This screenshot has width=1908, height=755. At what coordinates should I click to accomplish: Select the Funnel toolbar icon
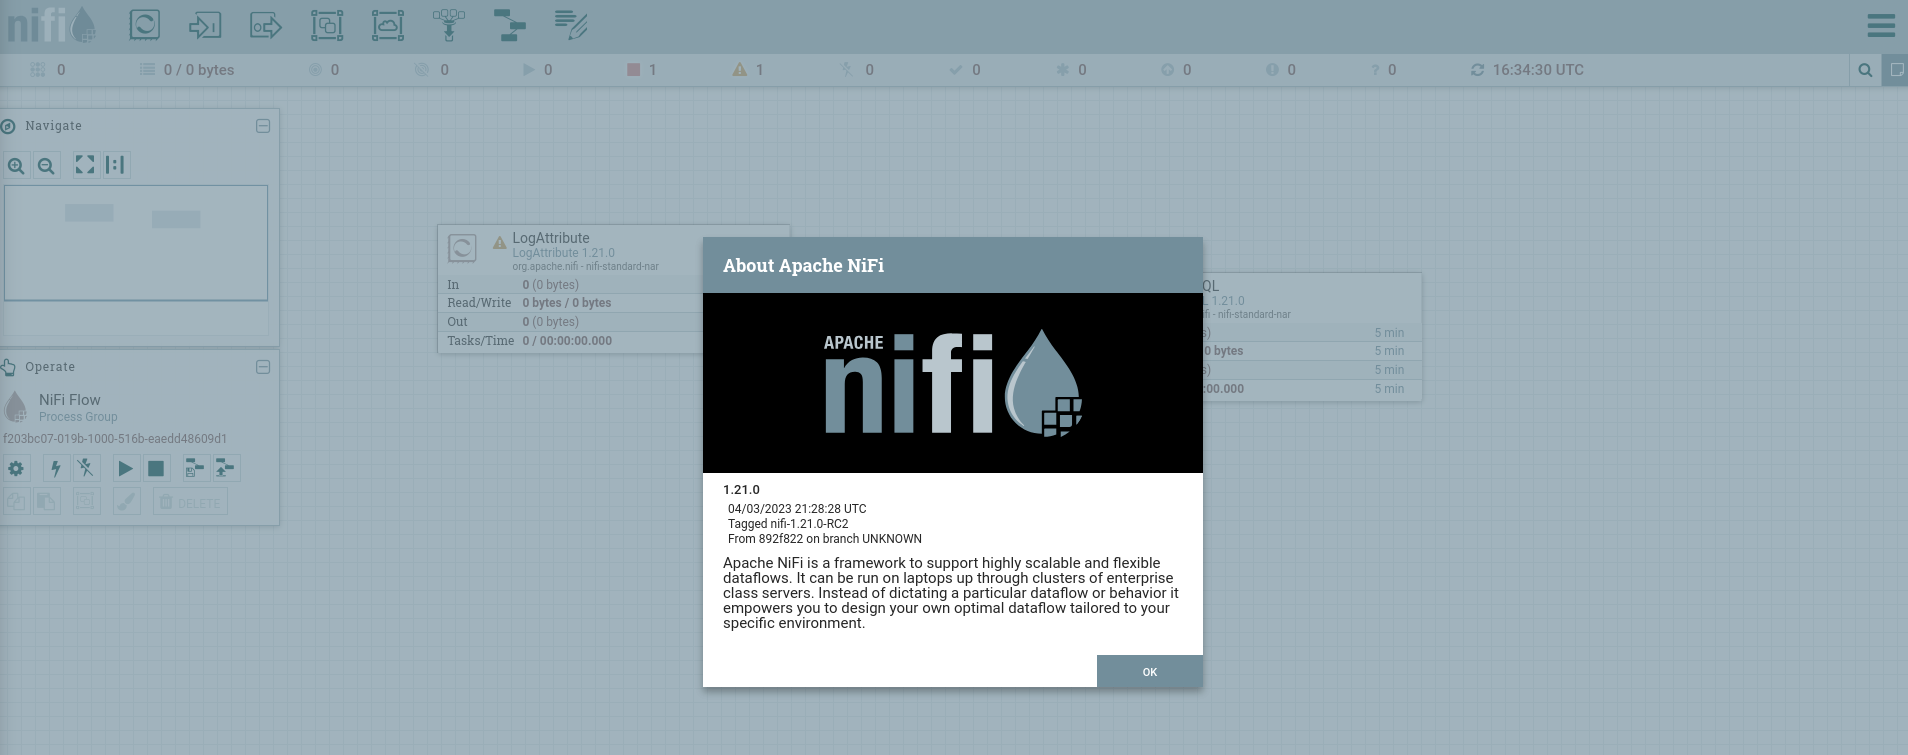(449, 25)
